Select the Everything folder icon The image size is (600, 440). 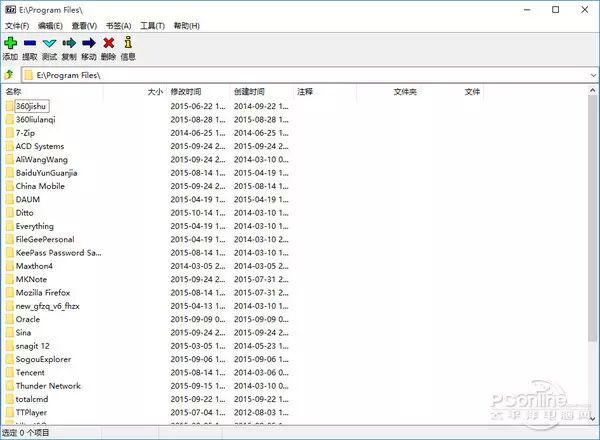pyautogui.click(x=10, y=226)
